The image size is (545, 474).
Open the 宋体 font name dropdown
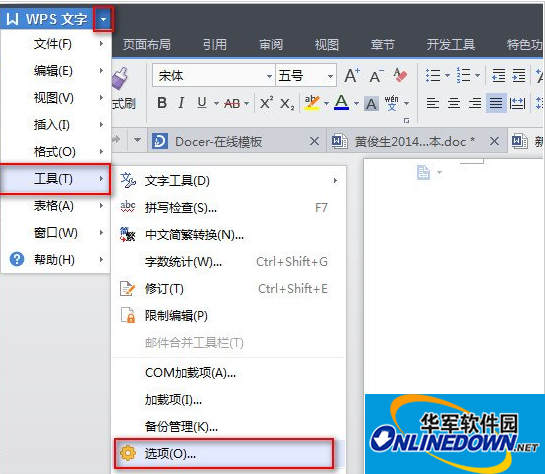tap(269, 76)
